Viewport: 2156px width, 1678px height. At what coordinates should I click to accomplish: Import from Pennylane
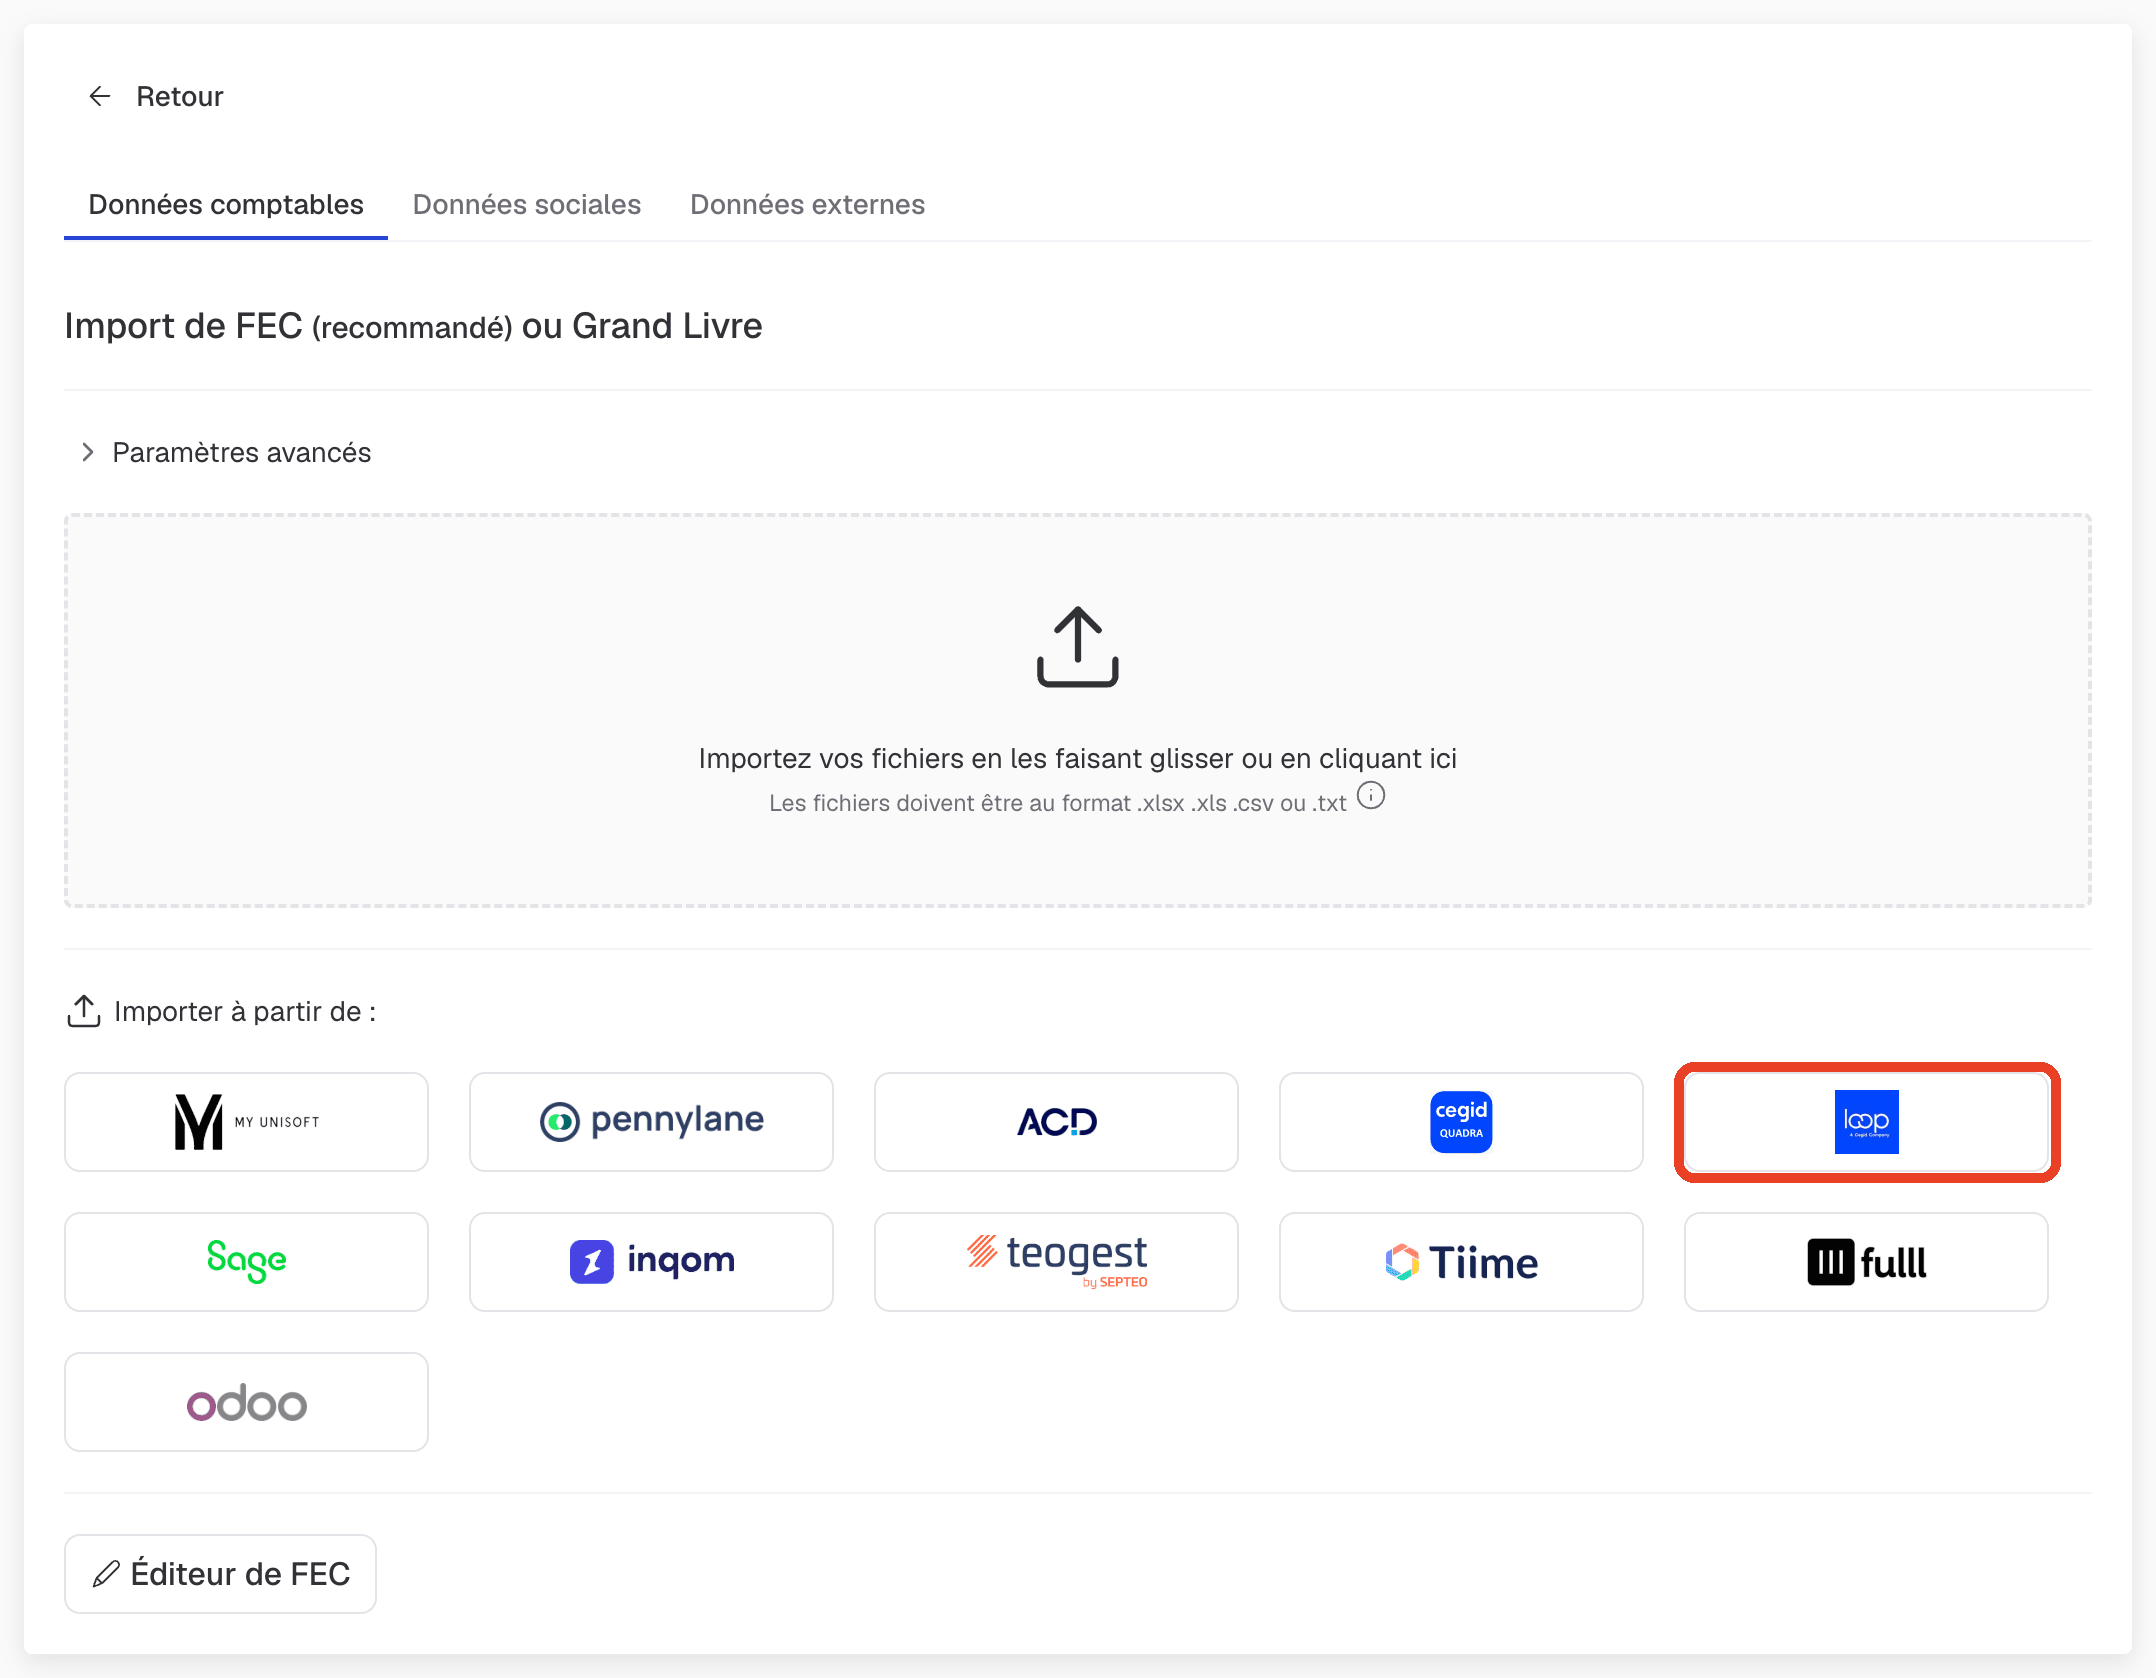pyautogui.click(x=651, y=1122)
